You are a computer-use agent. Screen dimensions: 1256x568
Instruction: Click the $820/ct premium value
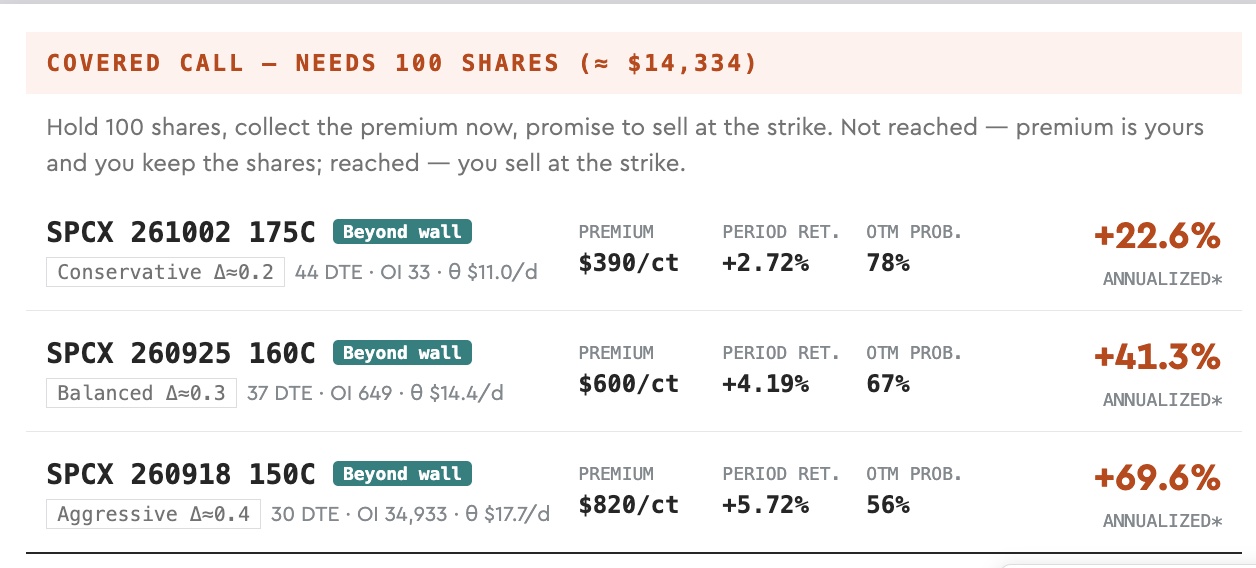click(628, 505)
